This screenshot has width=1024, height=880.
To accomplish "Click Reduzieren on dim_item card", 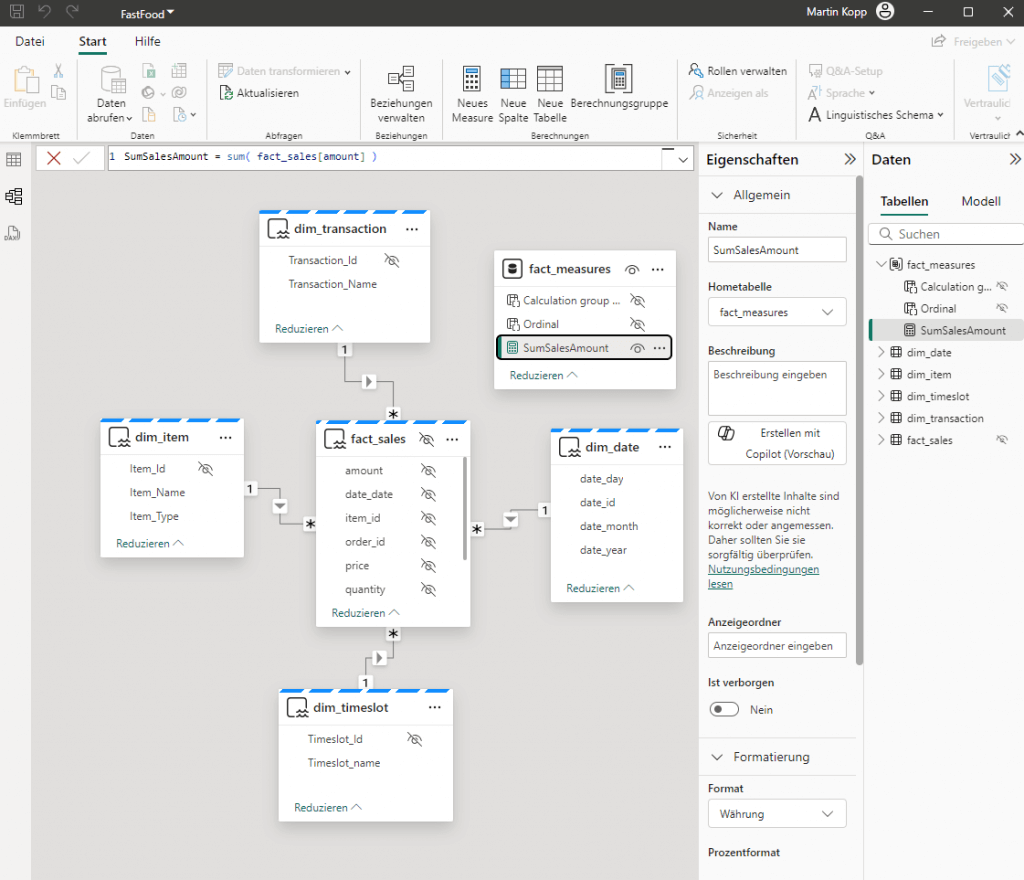I will [x=150, y=543].
